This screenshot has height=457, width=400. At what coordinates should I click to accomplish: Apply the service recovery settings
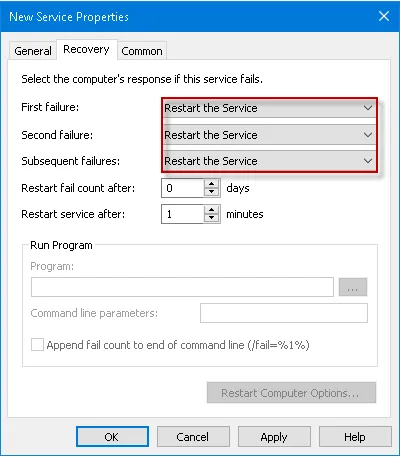pos(274,437)
